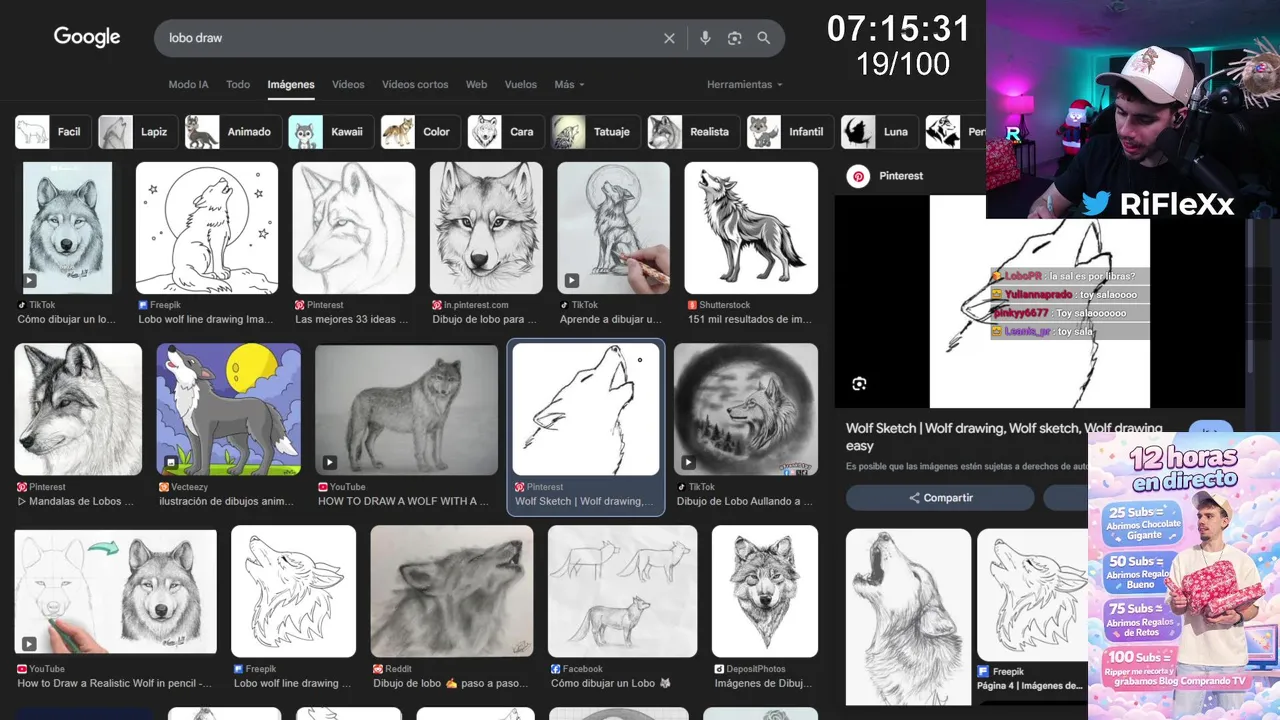This screenshot has height=720, width=1280.
Task: Open Facebook 'Cómo dibujar un Lobo' thumbnail
Action: pos(622,591)
